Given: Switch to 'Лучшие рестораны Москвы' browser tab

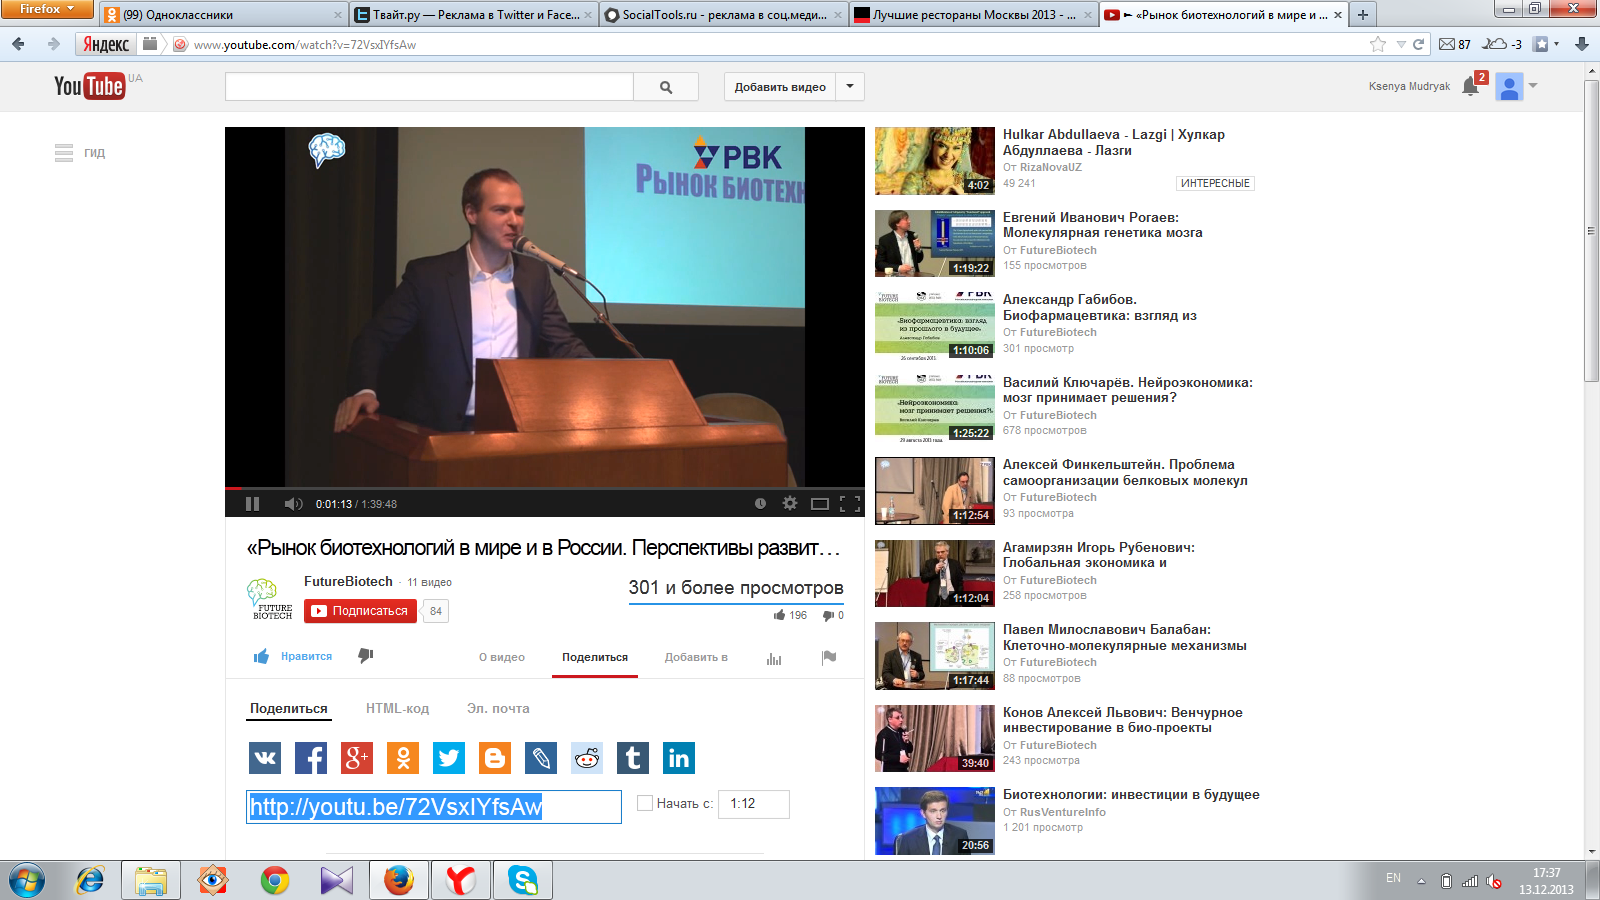Looking at the screenshot, I should tap(974, 15).
